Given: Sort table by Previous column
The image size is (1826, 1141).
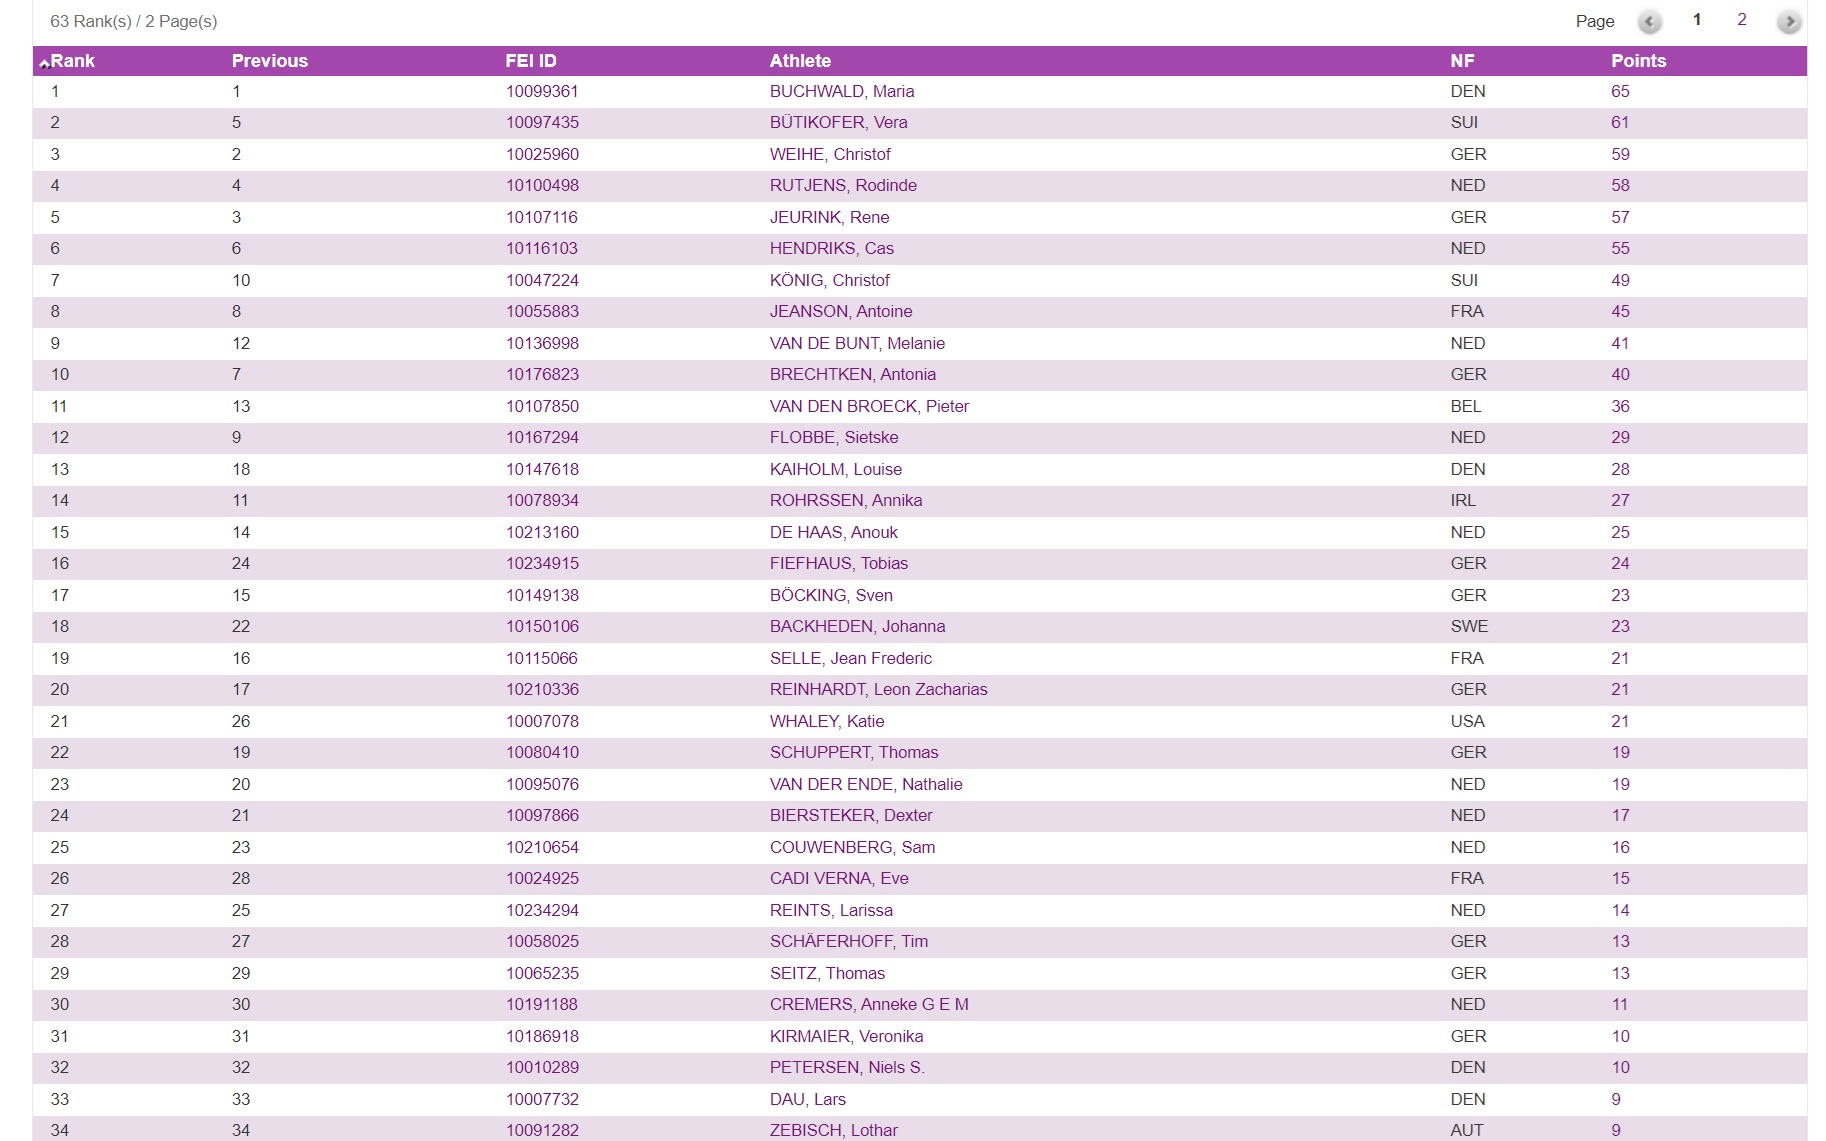Looking at the screenshot, I should click(x=270, y=61).
